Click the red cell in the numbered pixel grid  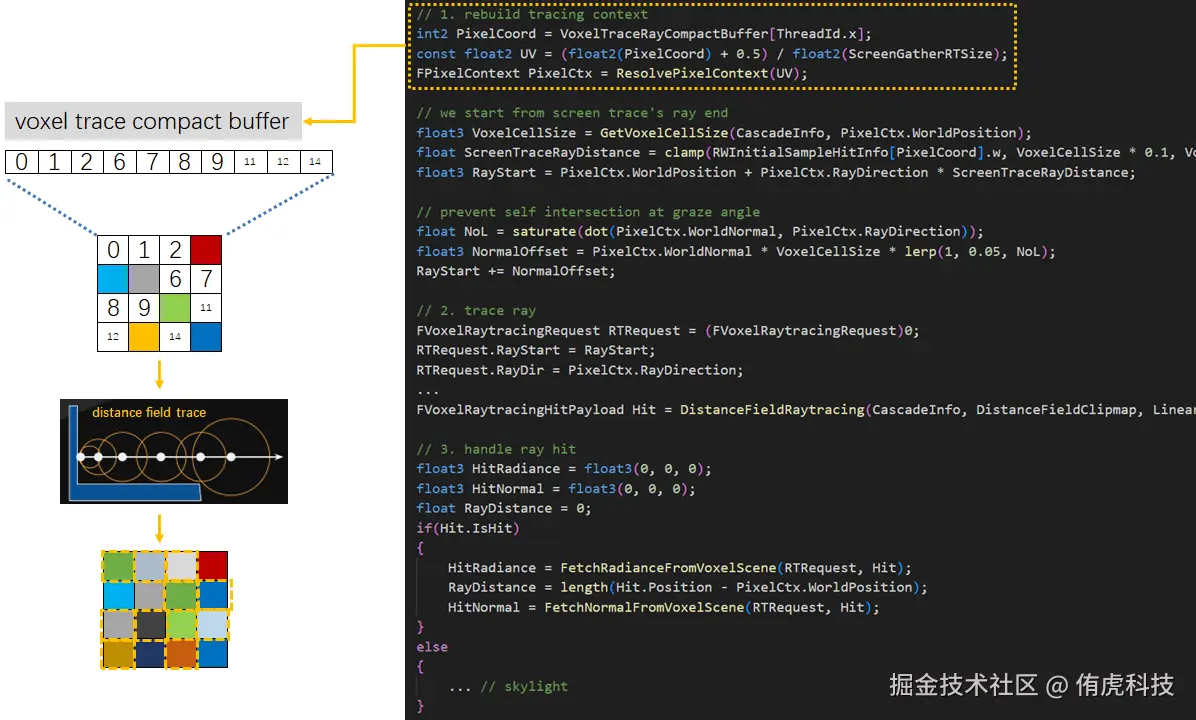206,249
